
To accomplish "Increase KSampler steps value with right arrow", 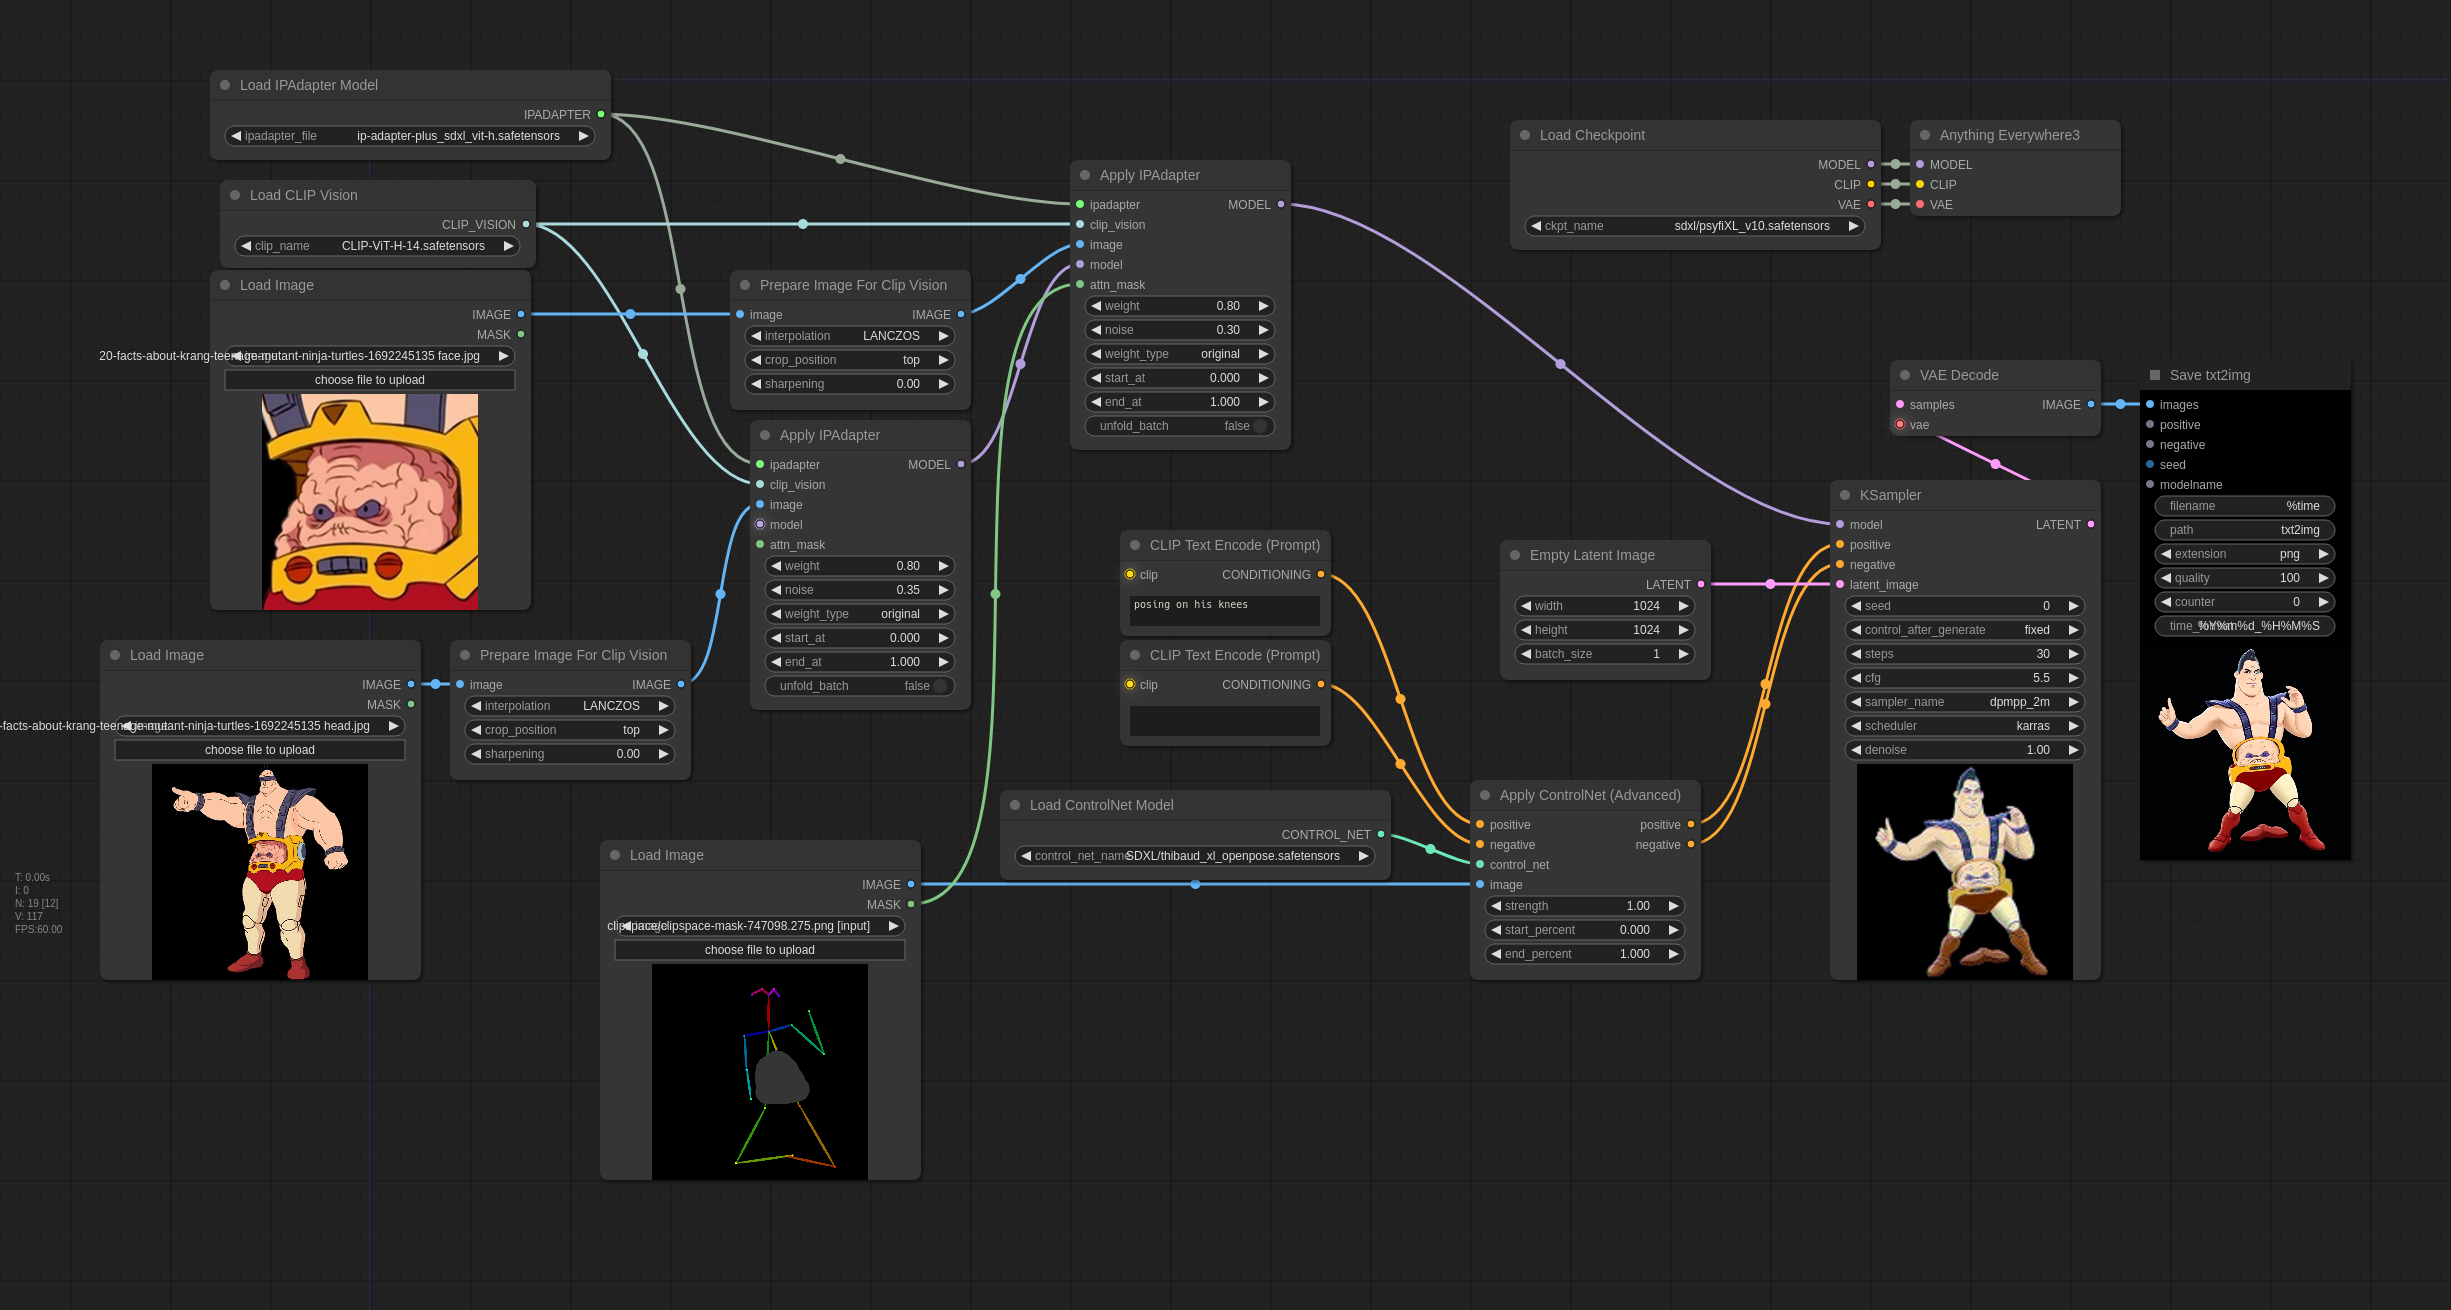I will [2074, 654].
